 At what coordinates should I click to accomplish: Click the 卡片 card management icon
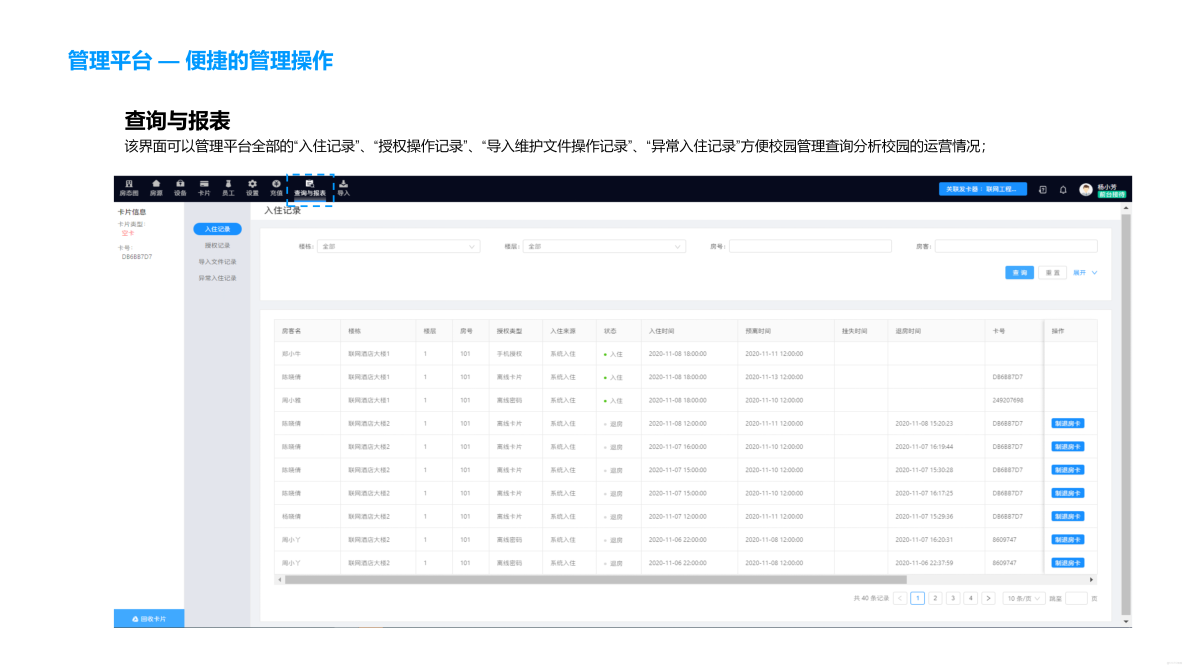click(202, 188)
